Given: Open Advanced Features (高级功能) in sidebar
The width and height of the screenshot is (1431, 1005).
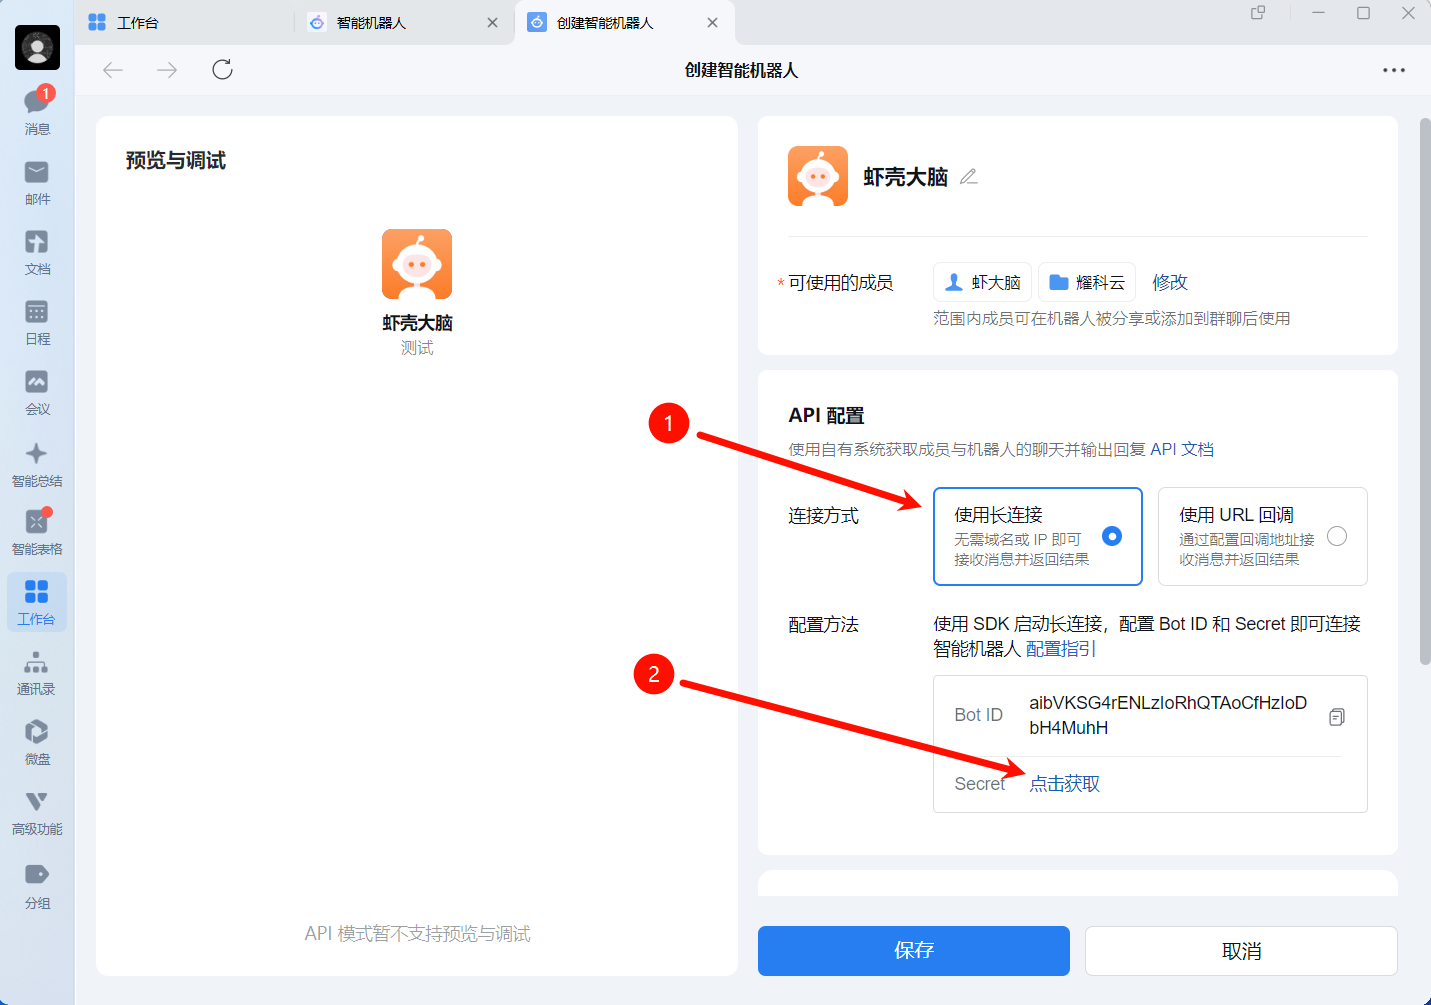Looking at the screenshot, I should [37, 812].
